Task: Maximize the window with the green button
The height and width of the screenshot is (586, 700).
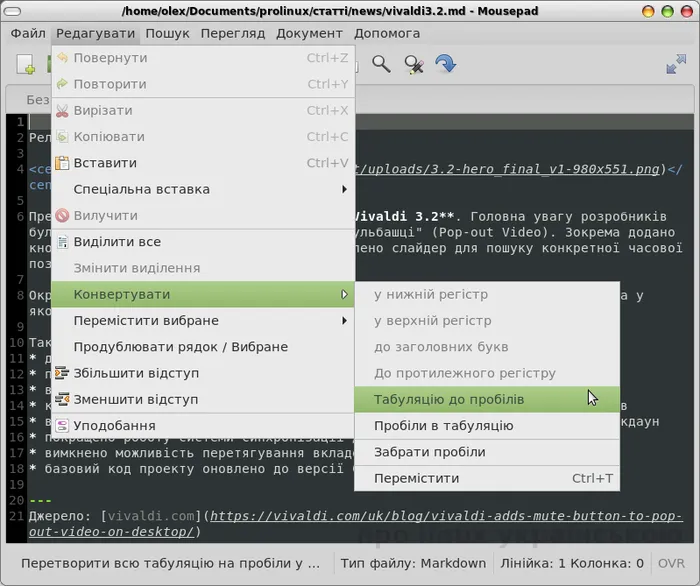Action: pyautogui.click(x=667, y=11)
